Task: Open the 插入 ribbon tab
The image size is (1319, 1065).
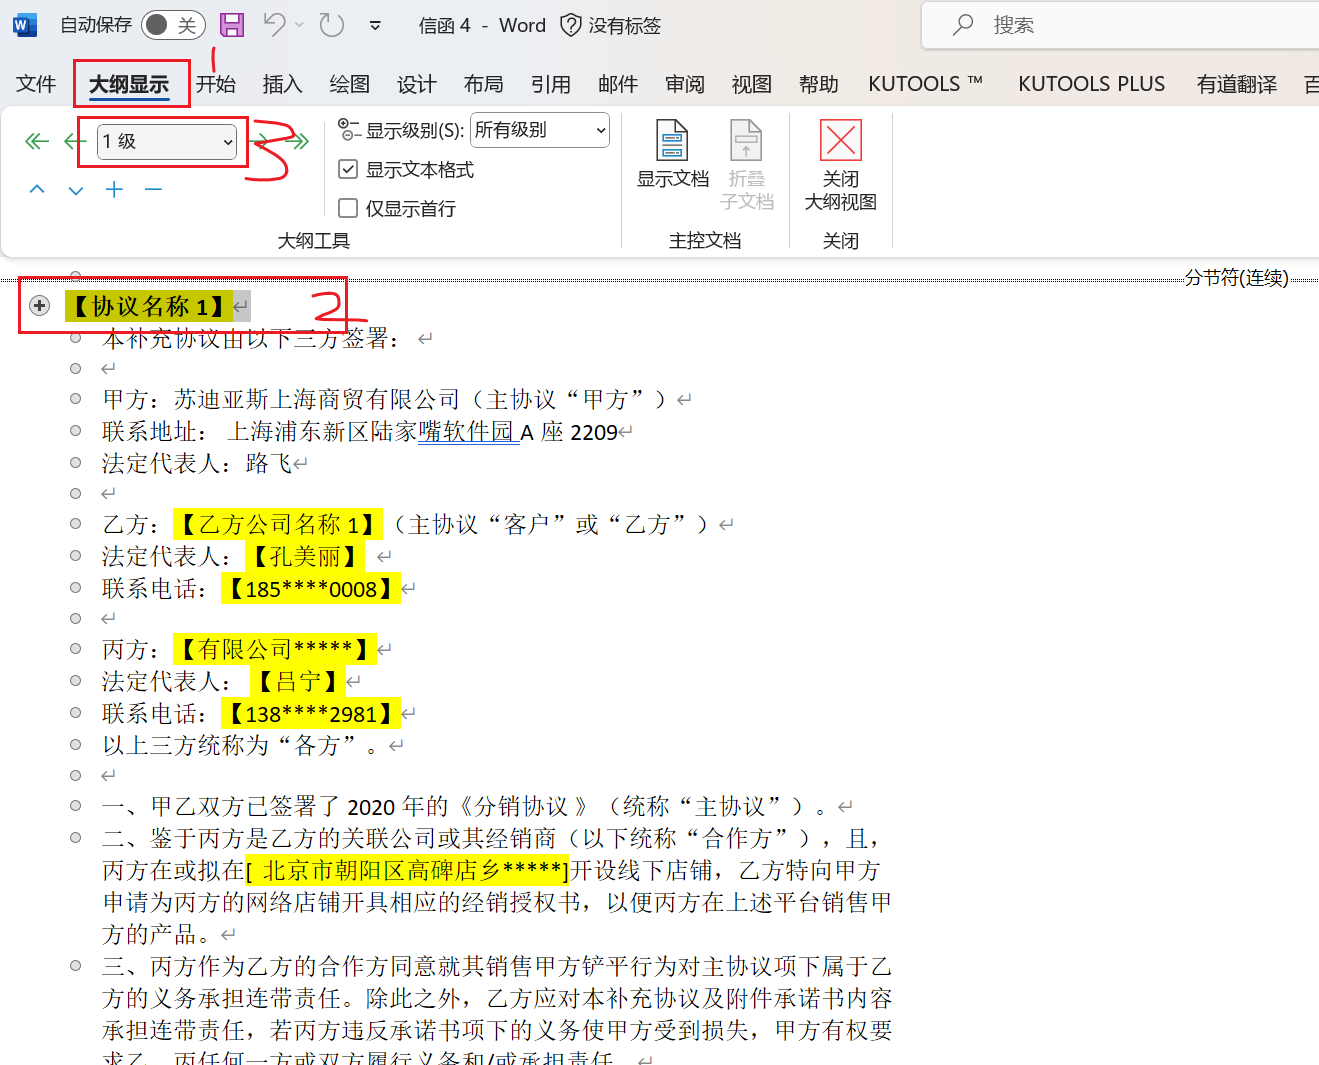Action: tap(282, 84)
